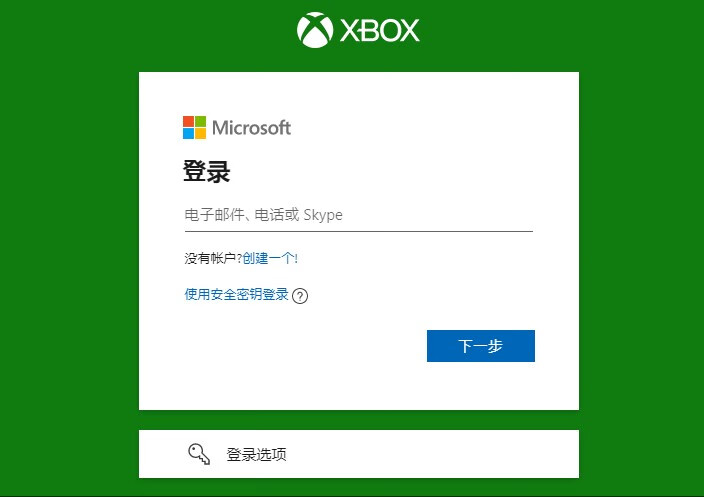Select 使用安全密钥登录 link
Image resolution: width=704 pixels, height=497 pixels.
click(236, 295)
